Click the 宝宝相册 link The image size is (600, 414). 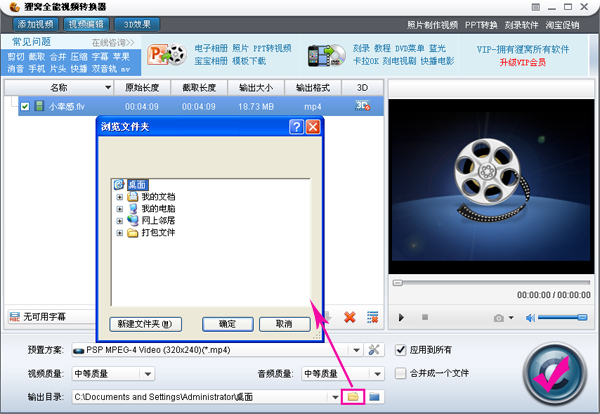coord(211,61)
